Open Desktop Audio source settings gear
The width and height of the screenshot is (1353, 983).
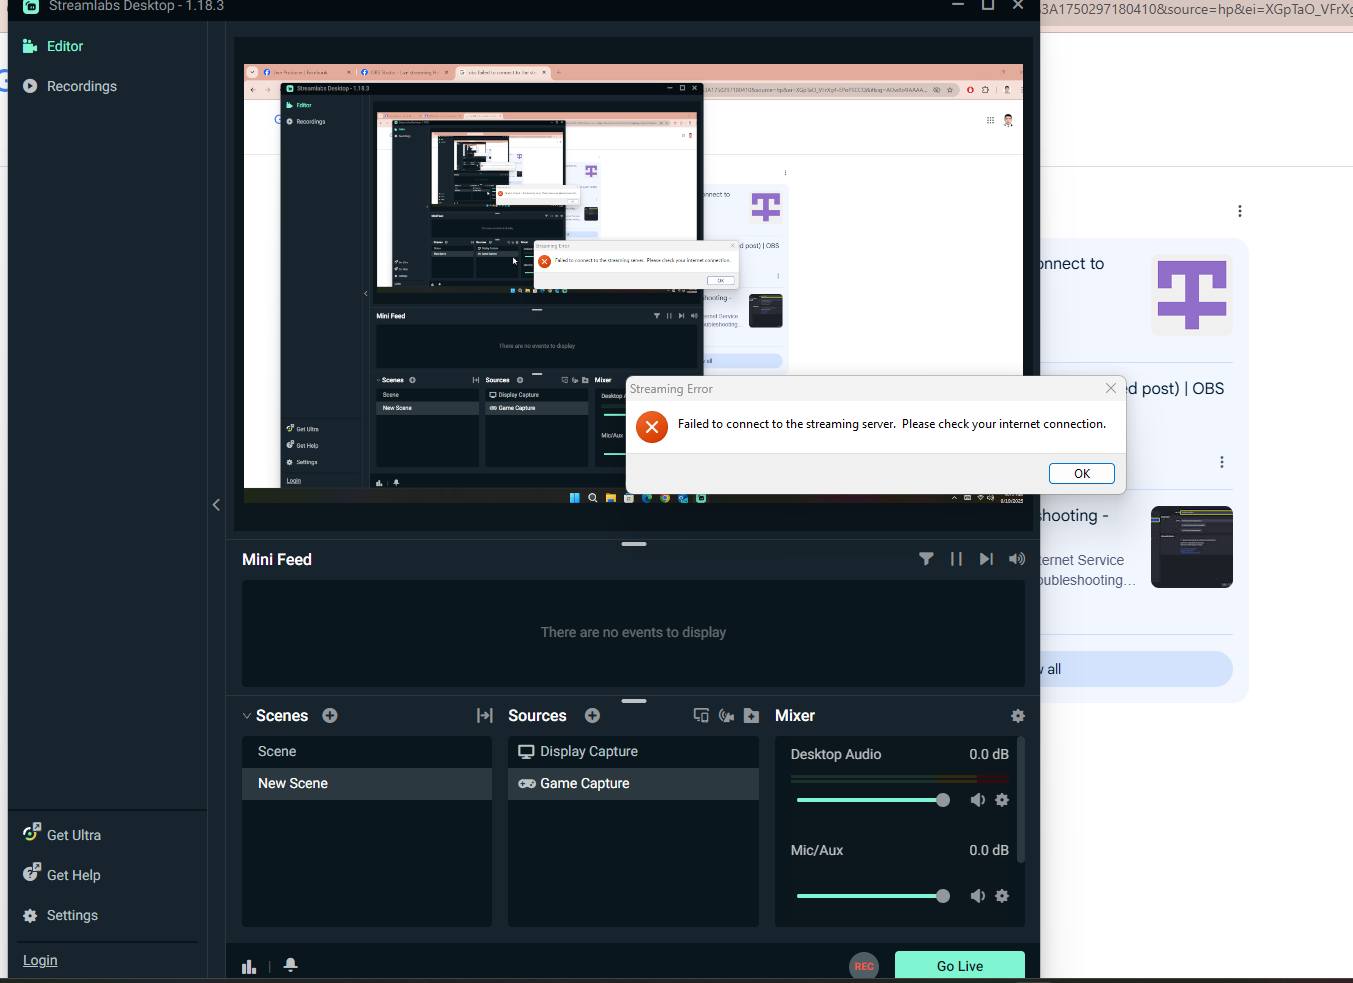click(x=1002, y=800)
